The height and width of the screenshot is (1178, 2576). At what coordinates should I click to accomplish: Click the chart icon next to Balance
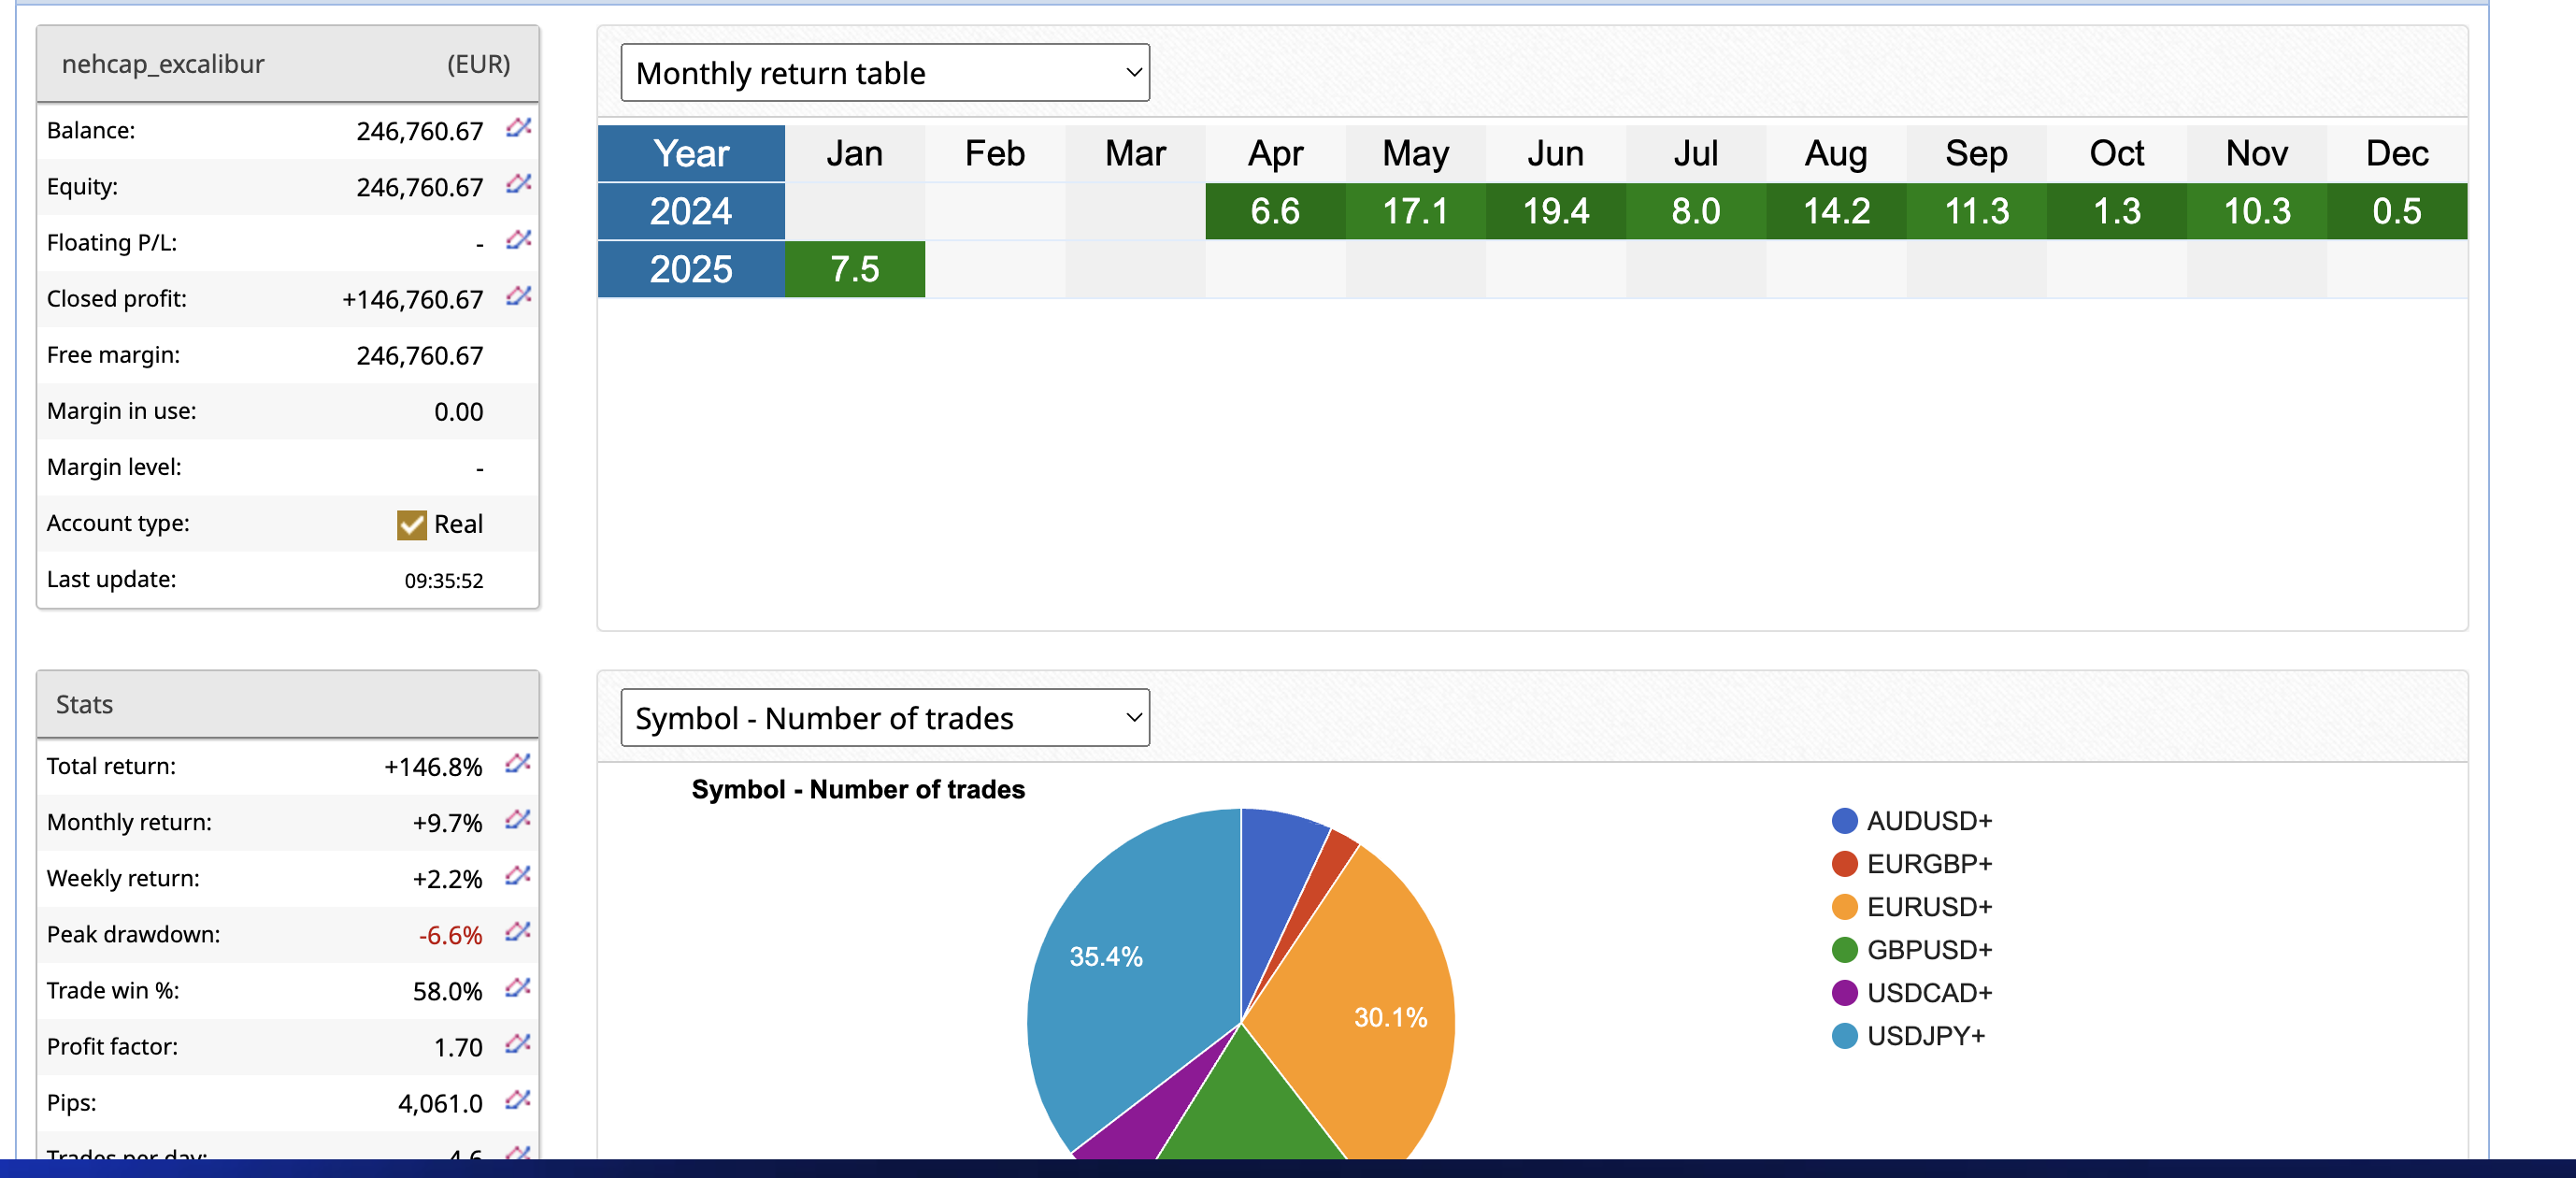pos(517,128)
